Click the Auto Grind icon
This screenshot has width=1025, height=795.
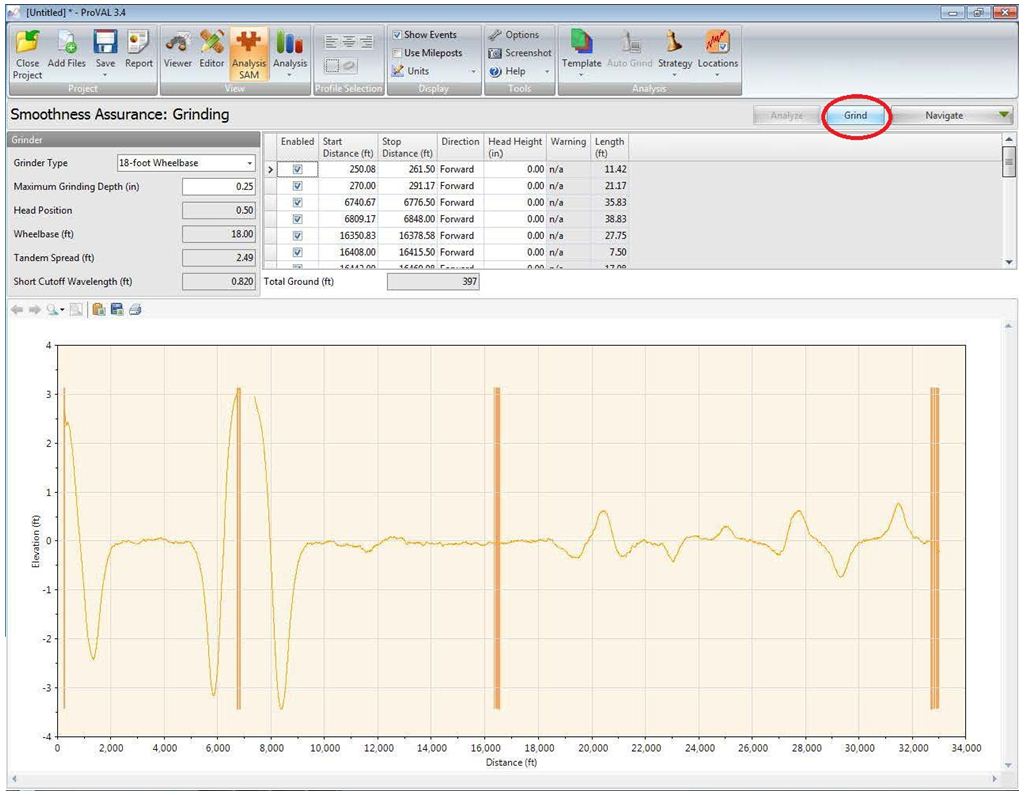(x=630, y=42)
